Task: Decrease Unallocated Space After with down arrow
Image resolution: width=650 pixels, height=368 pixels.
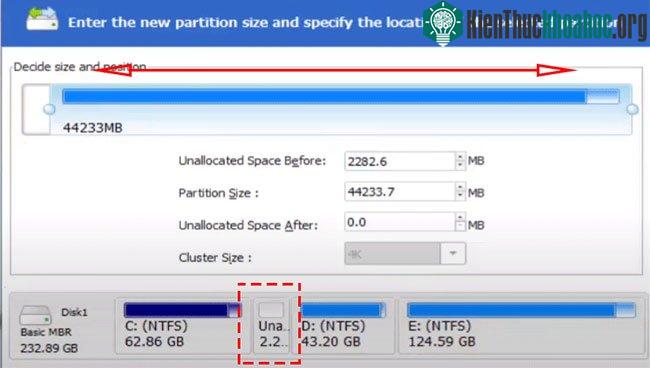Action: pyautogui.click(x=460, y=227)
